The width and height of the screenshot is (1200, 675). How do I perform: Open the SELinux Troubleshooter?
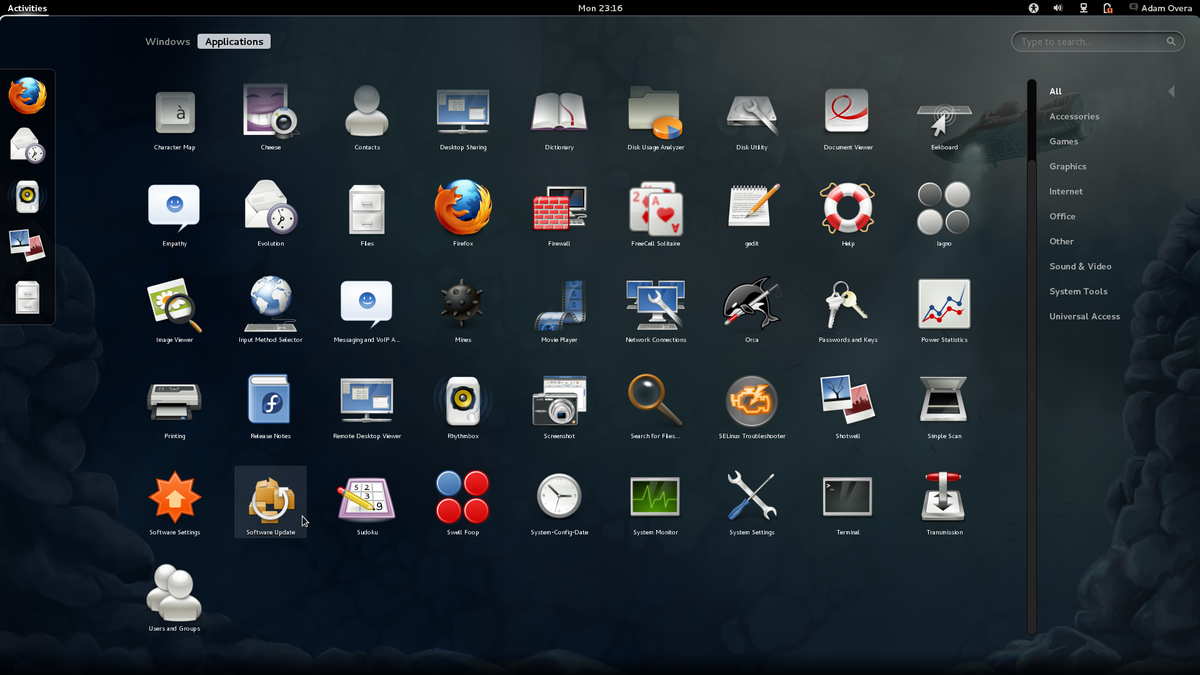(x=751, y=402)
